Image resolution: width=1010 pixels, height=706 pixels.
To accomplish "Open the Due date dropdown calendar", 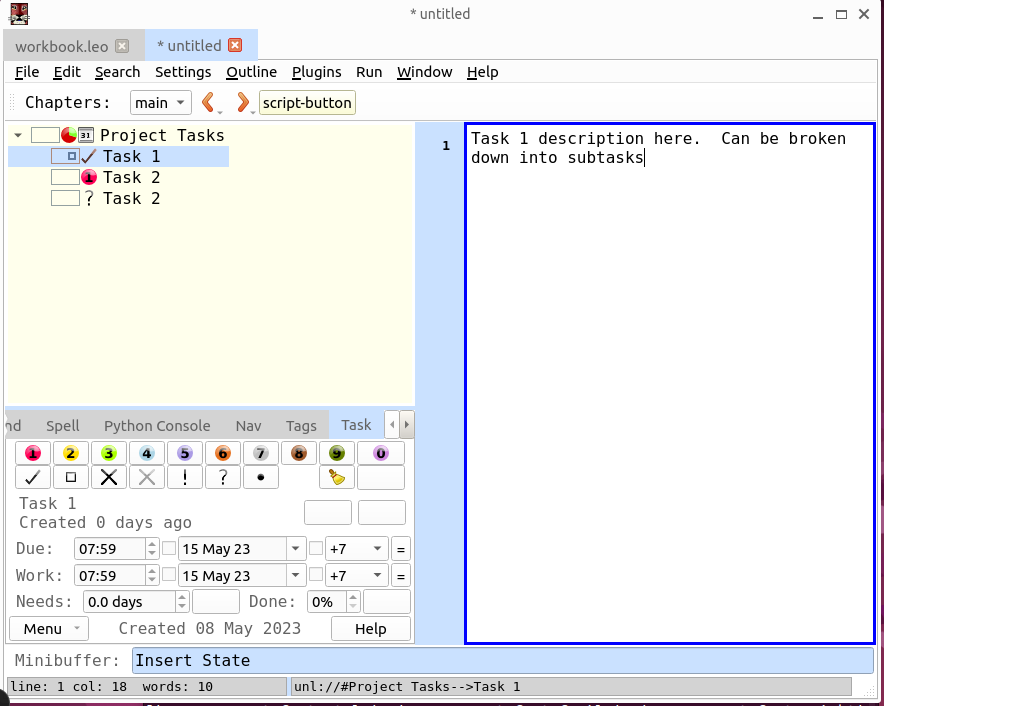I will coord(295,548).
